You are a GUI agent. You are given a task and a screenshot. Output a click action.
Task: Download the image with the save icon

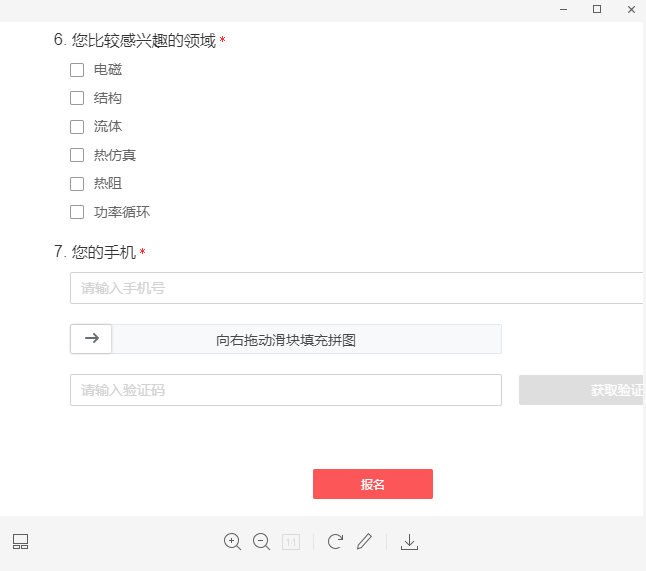pyautogui.click(x=408, y=541)
